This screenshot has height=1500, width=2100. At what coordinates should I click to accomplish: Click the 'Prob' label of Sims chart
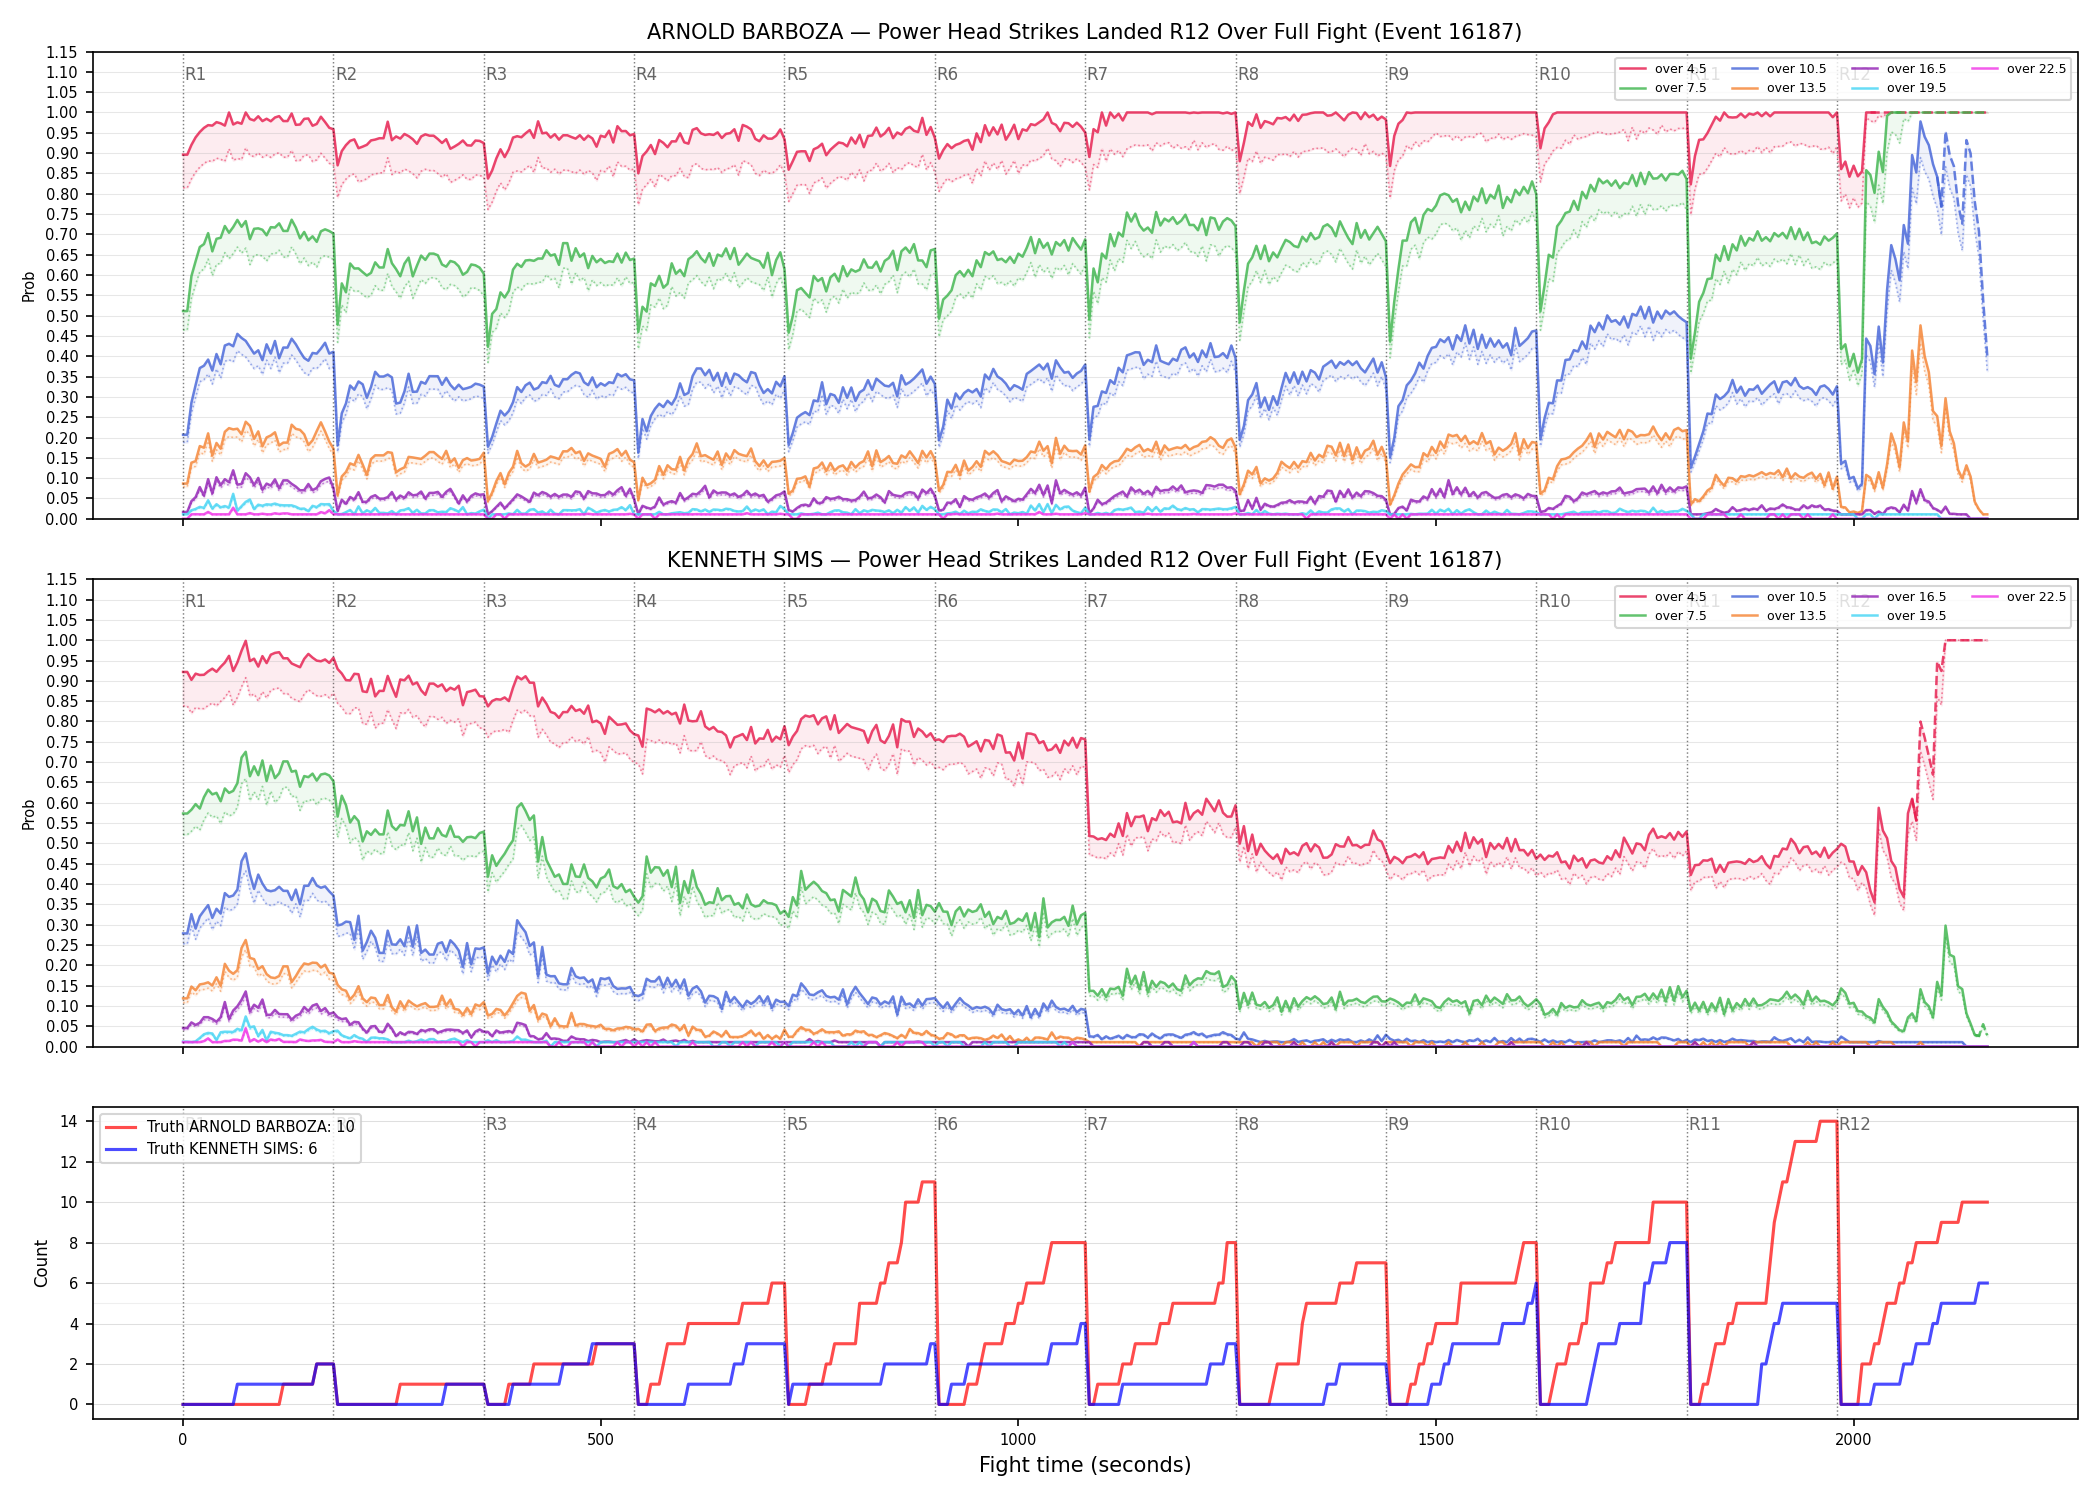pyautogui.click(x=28, y=814)
